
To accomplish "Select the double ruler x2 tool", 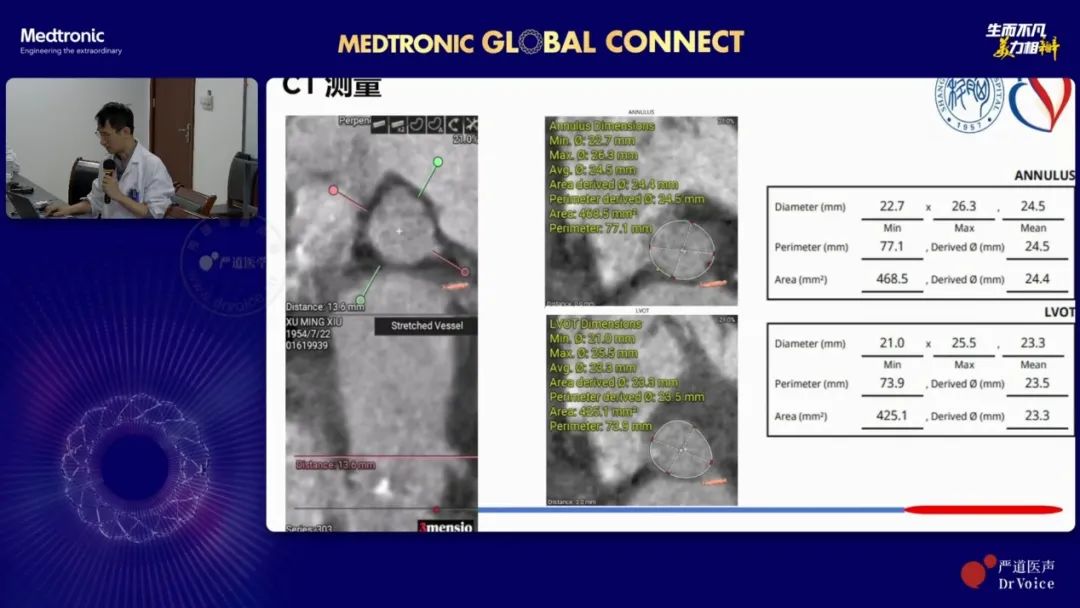I will 398,125.
